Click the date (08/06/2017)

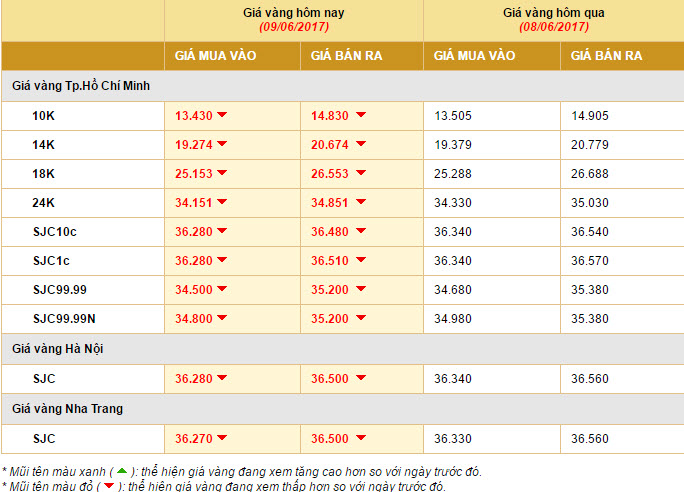pyautogui.click(x=554, y=27)
